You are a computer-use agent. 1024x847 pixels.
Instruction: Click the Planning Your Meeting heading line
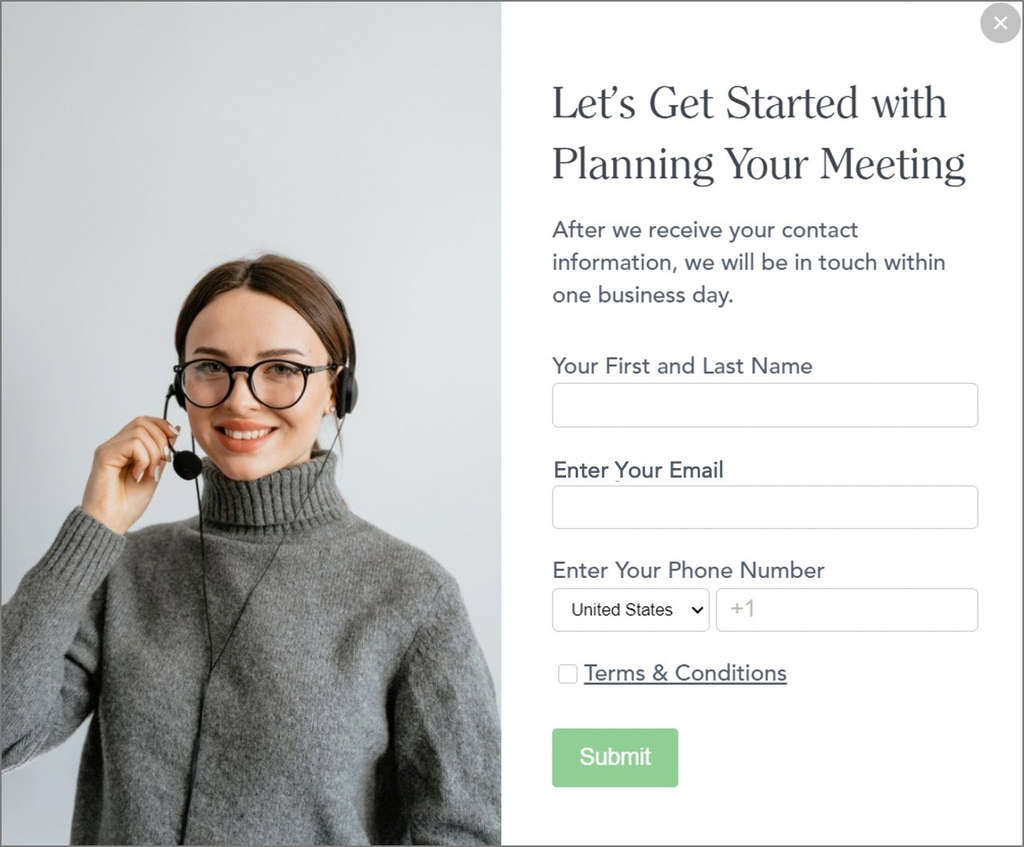[x=759, y=164]
